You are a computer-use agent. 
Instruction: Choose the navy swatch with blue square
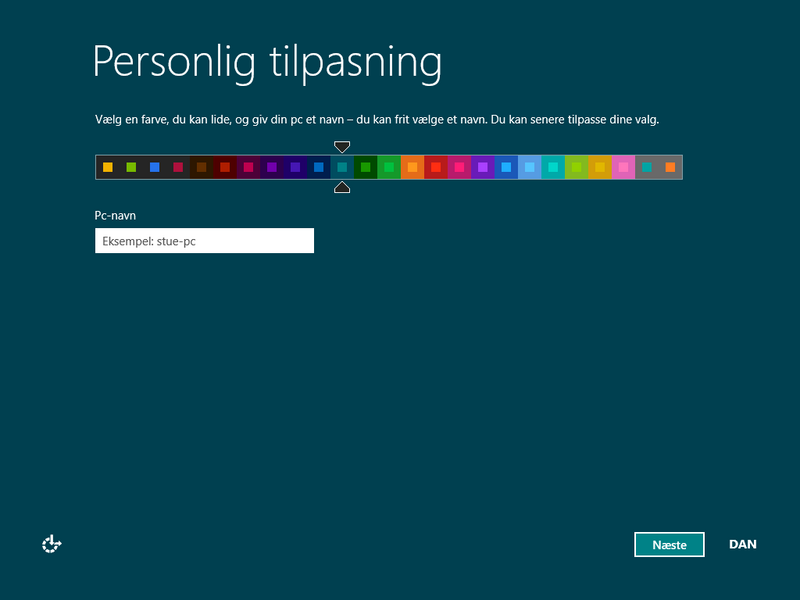[x=319, y=167]
